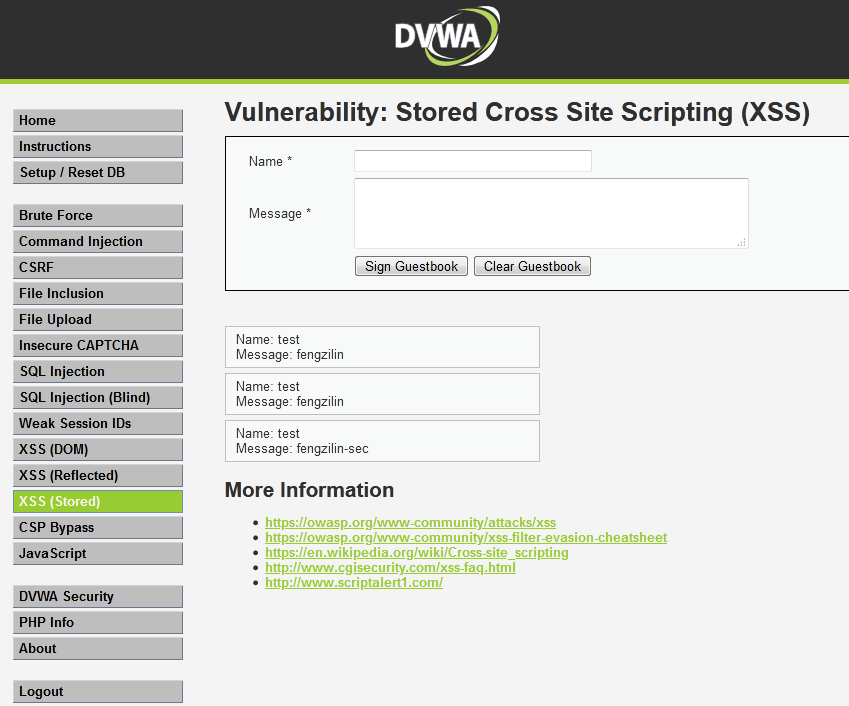This screenshot has height=706, width=849.
Task: Go to Setup / Reset DB
Action: click(98, 173)
